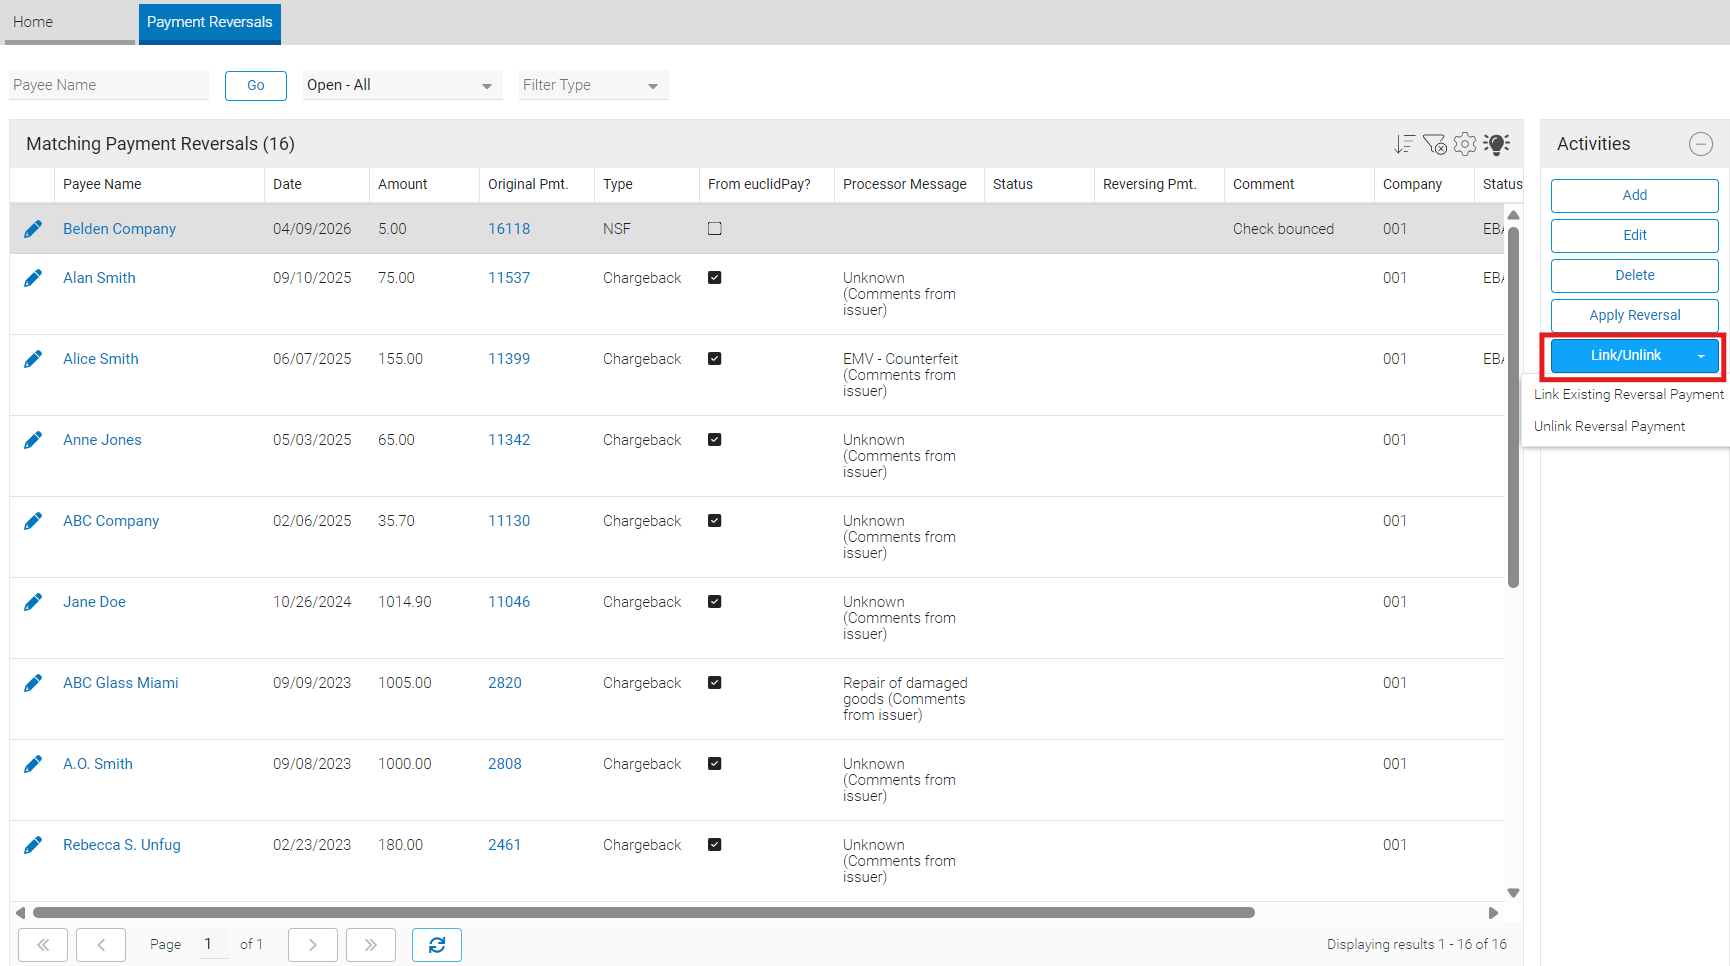
Task: Toggle euclidPay checkbox for Anne Jones
Action: 715,440
